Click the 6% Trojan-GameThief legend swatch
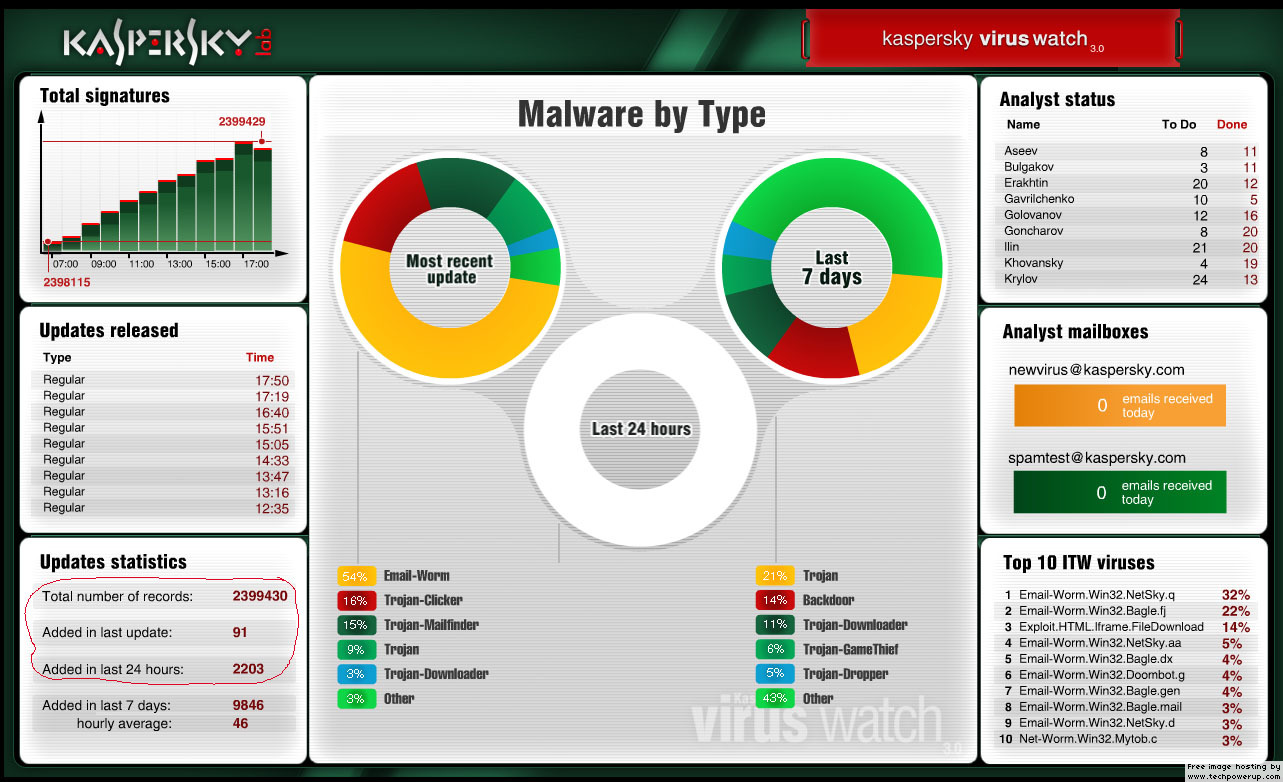The height and width of the screenshot is (782, 1283). click(x=775, y=649)
